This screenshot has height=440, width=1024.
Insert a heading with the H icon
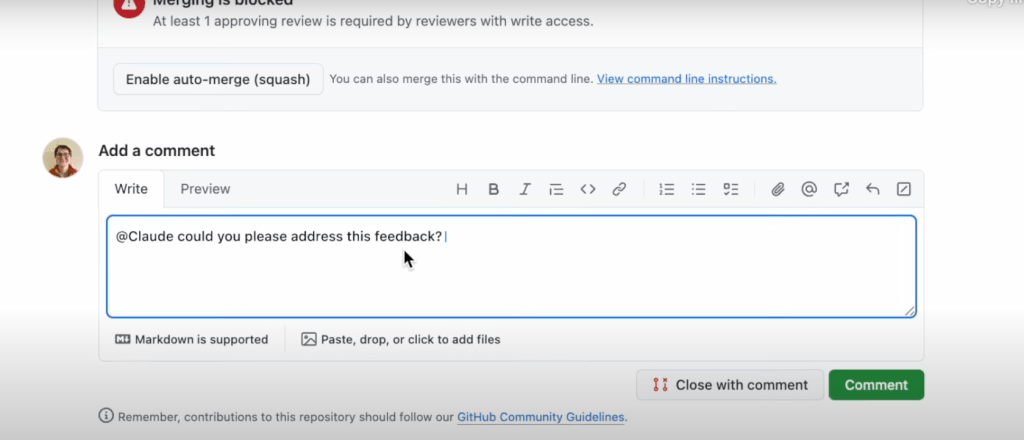click(462, 189)
